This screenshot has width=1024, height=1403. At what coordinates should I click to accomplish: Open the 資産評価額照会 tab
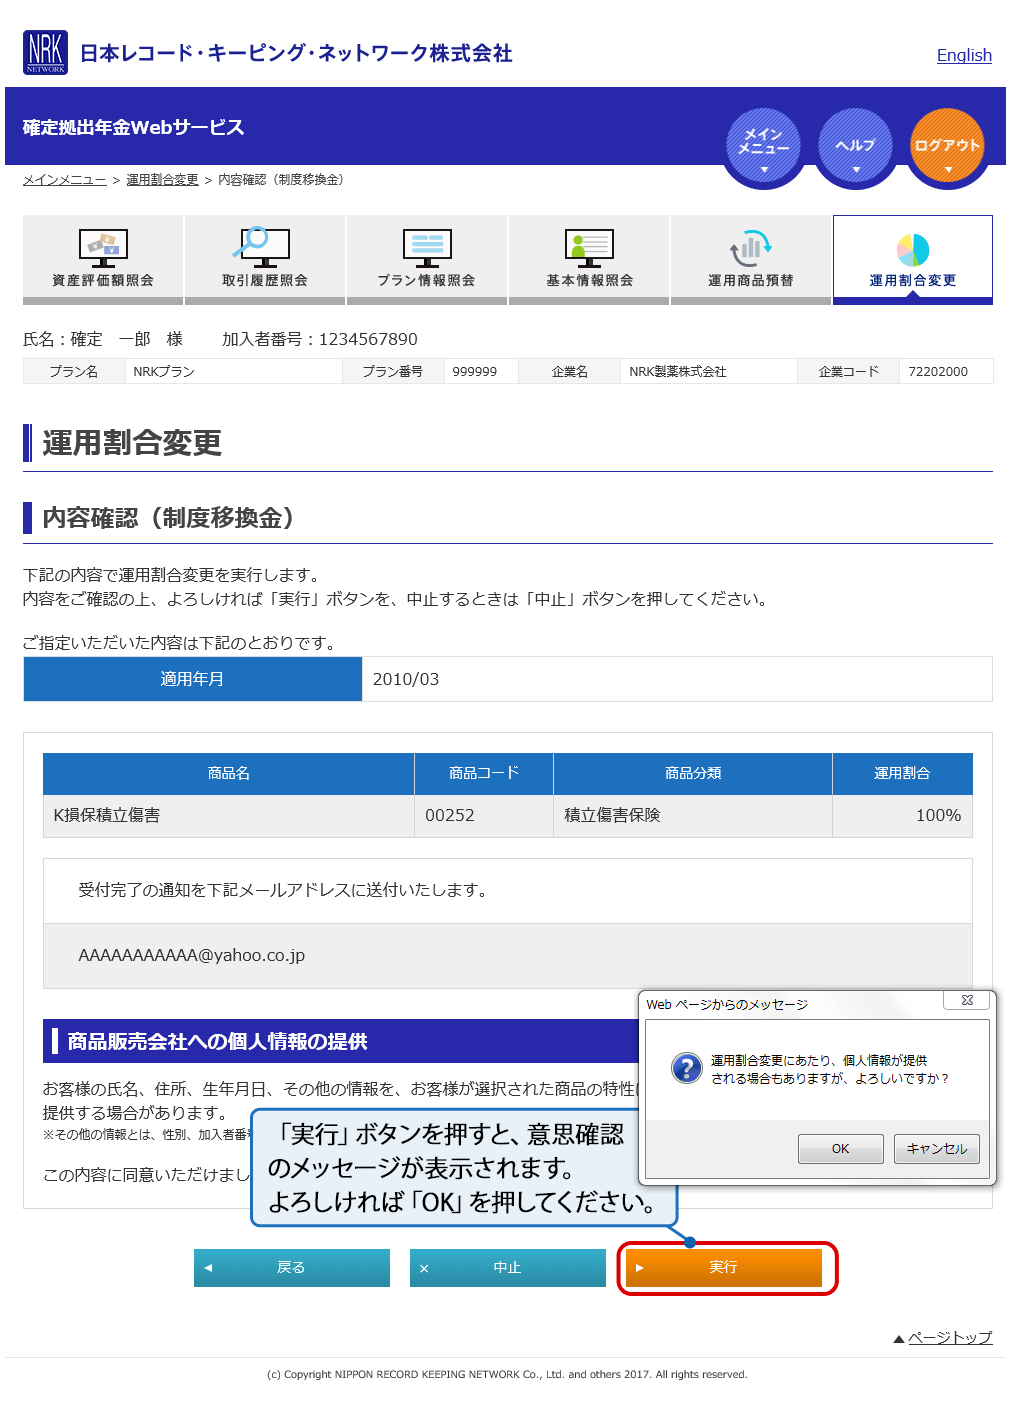point(103,259)
